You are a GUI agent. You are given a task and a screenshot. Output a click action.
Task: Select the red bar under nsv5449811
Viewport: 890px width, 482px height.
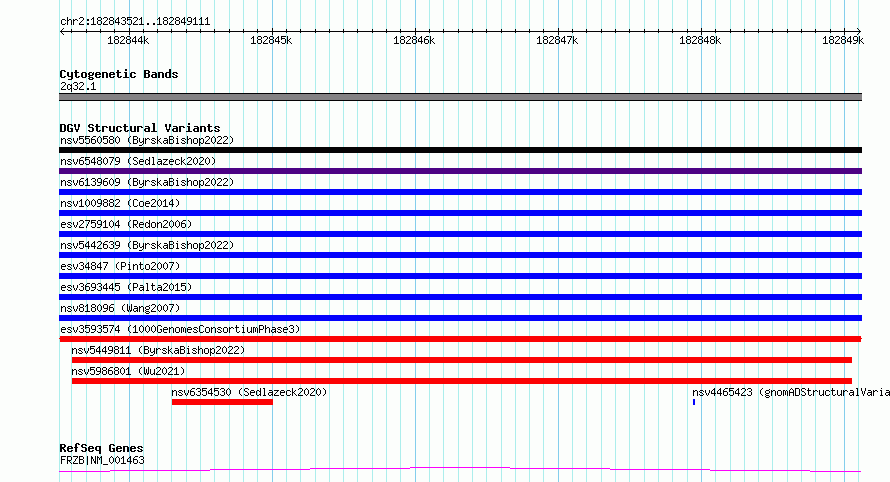[x=461, y=360]
